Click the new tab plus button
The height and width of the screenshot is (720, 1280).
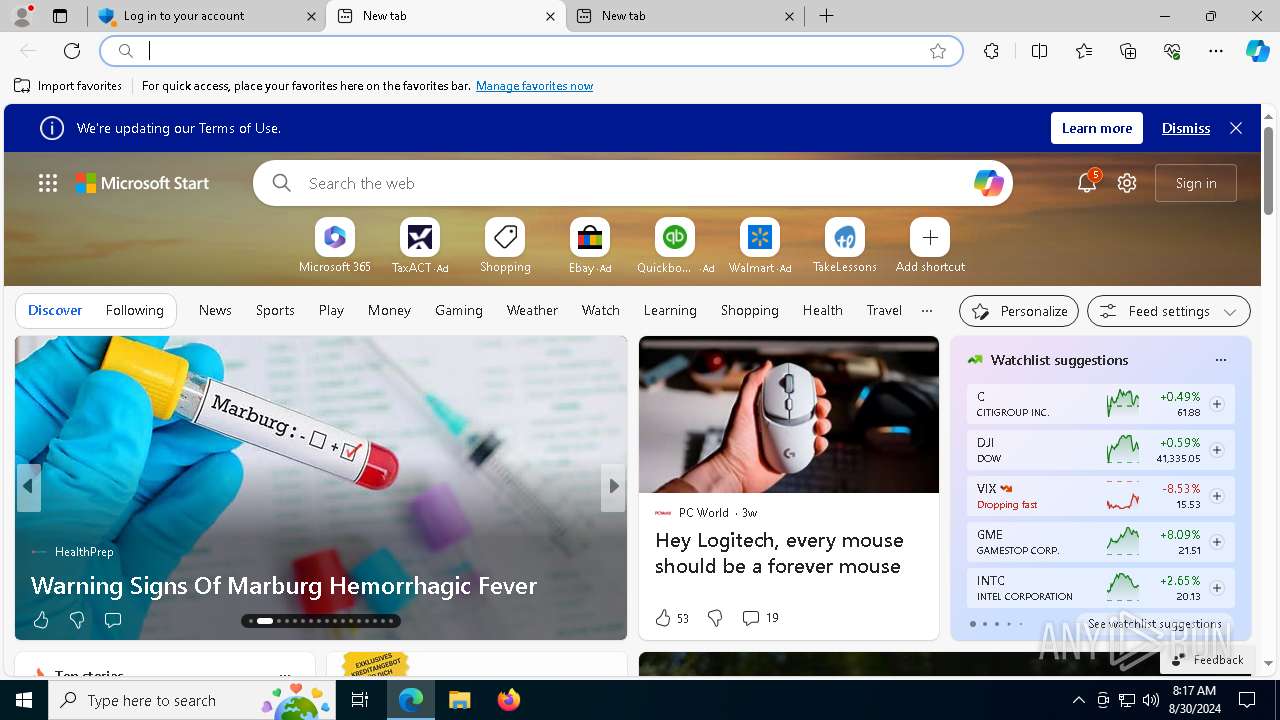[x=826, y=16]
